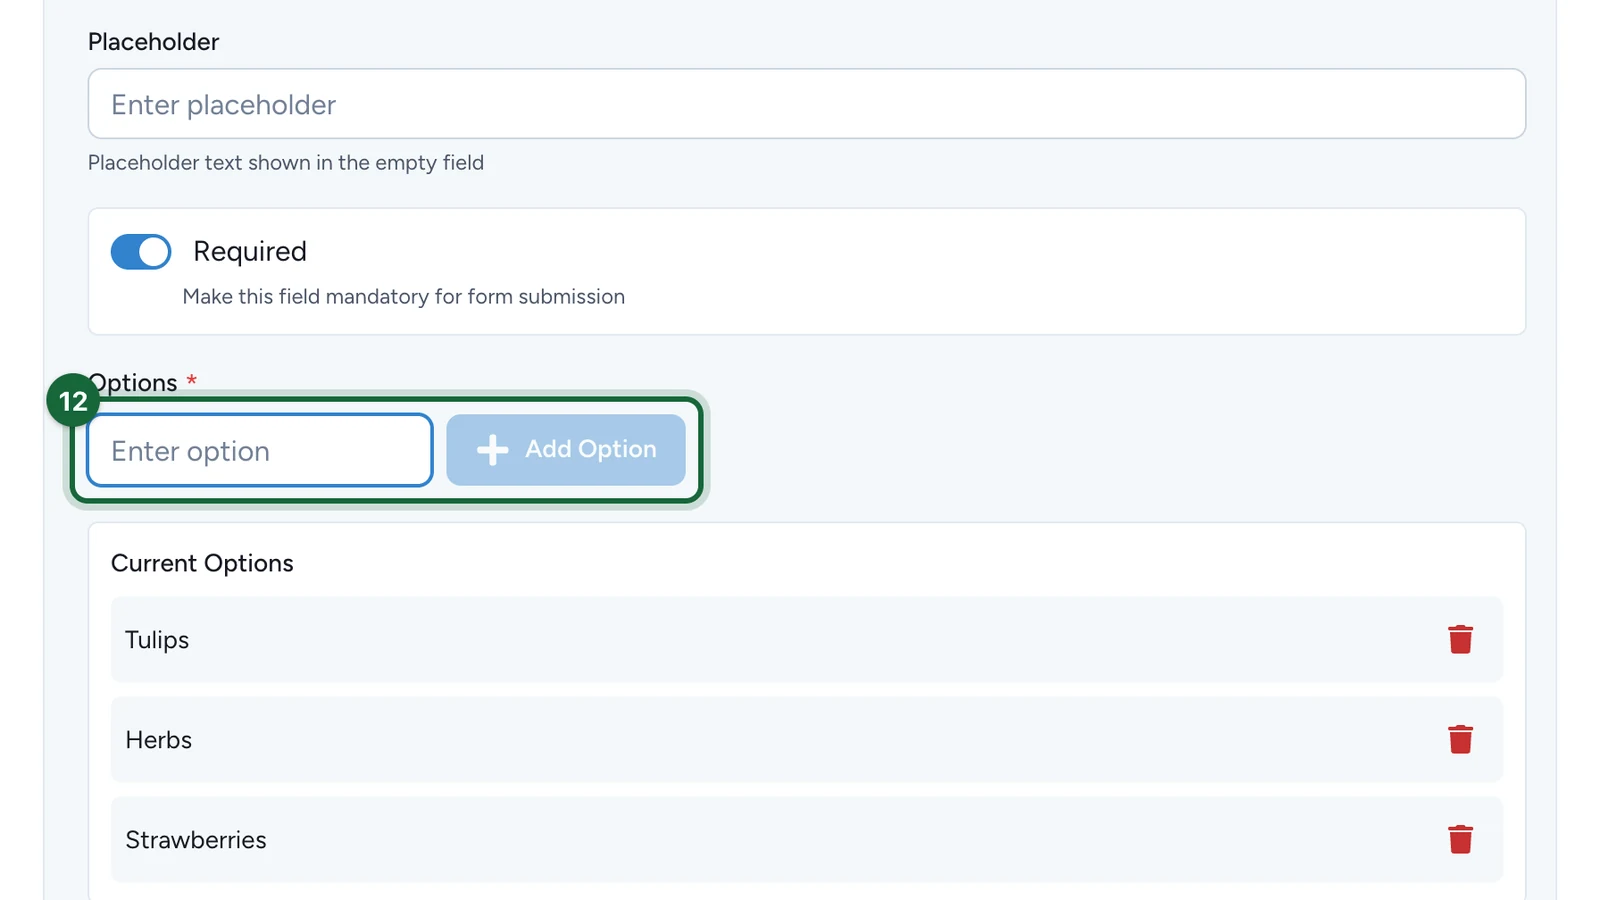Select the Tulips option text
Image resolution: width=1600 pixels, height=900 pixels.
click(157, 640)
